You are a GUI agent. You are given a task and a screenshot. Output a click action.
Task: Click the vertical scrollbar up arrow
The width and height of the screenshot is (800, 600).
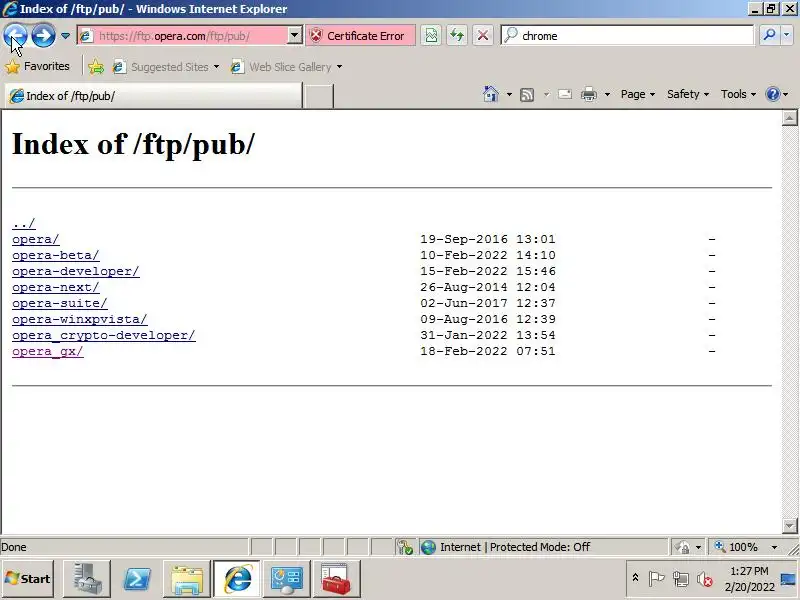[789, 118]
